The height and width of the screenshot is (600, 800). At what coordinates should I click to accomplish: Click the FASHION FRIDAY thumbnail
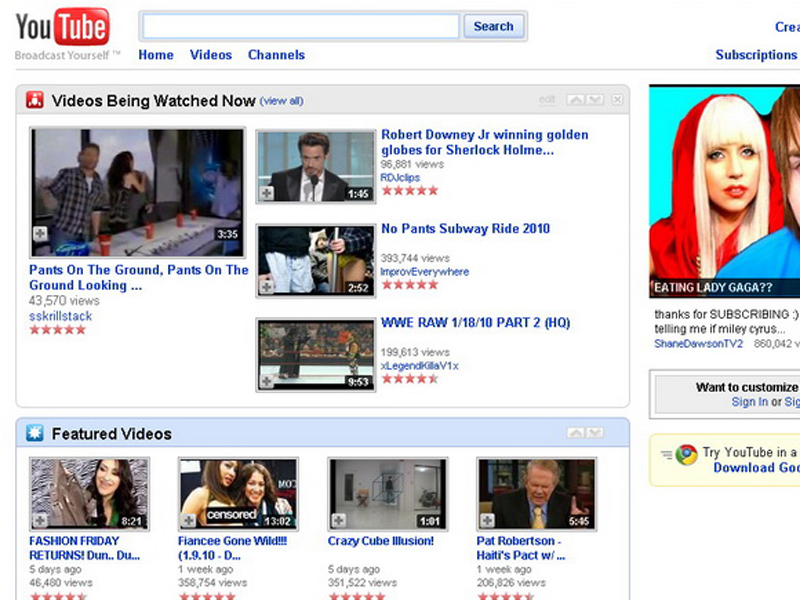(x=89, y=494)
